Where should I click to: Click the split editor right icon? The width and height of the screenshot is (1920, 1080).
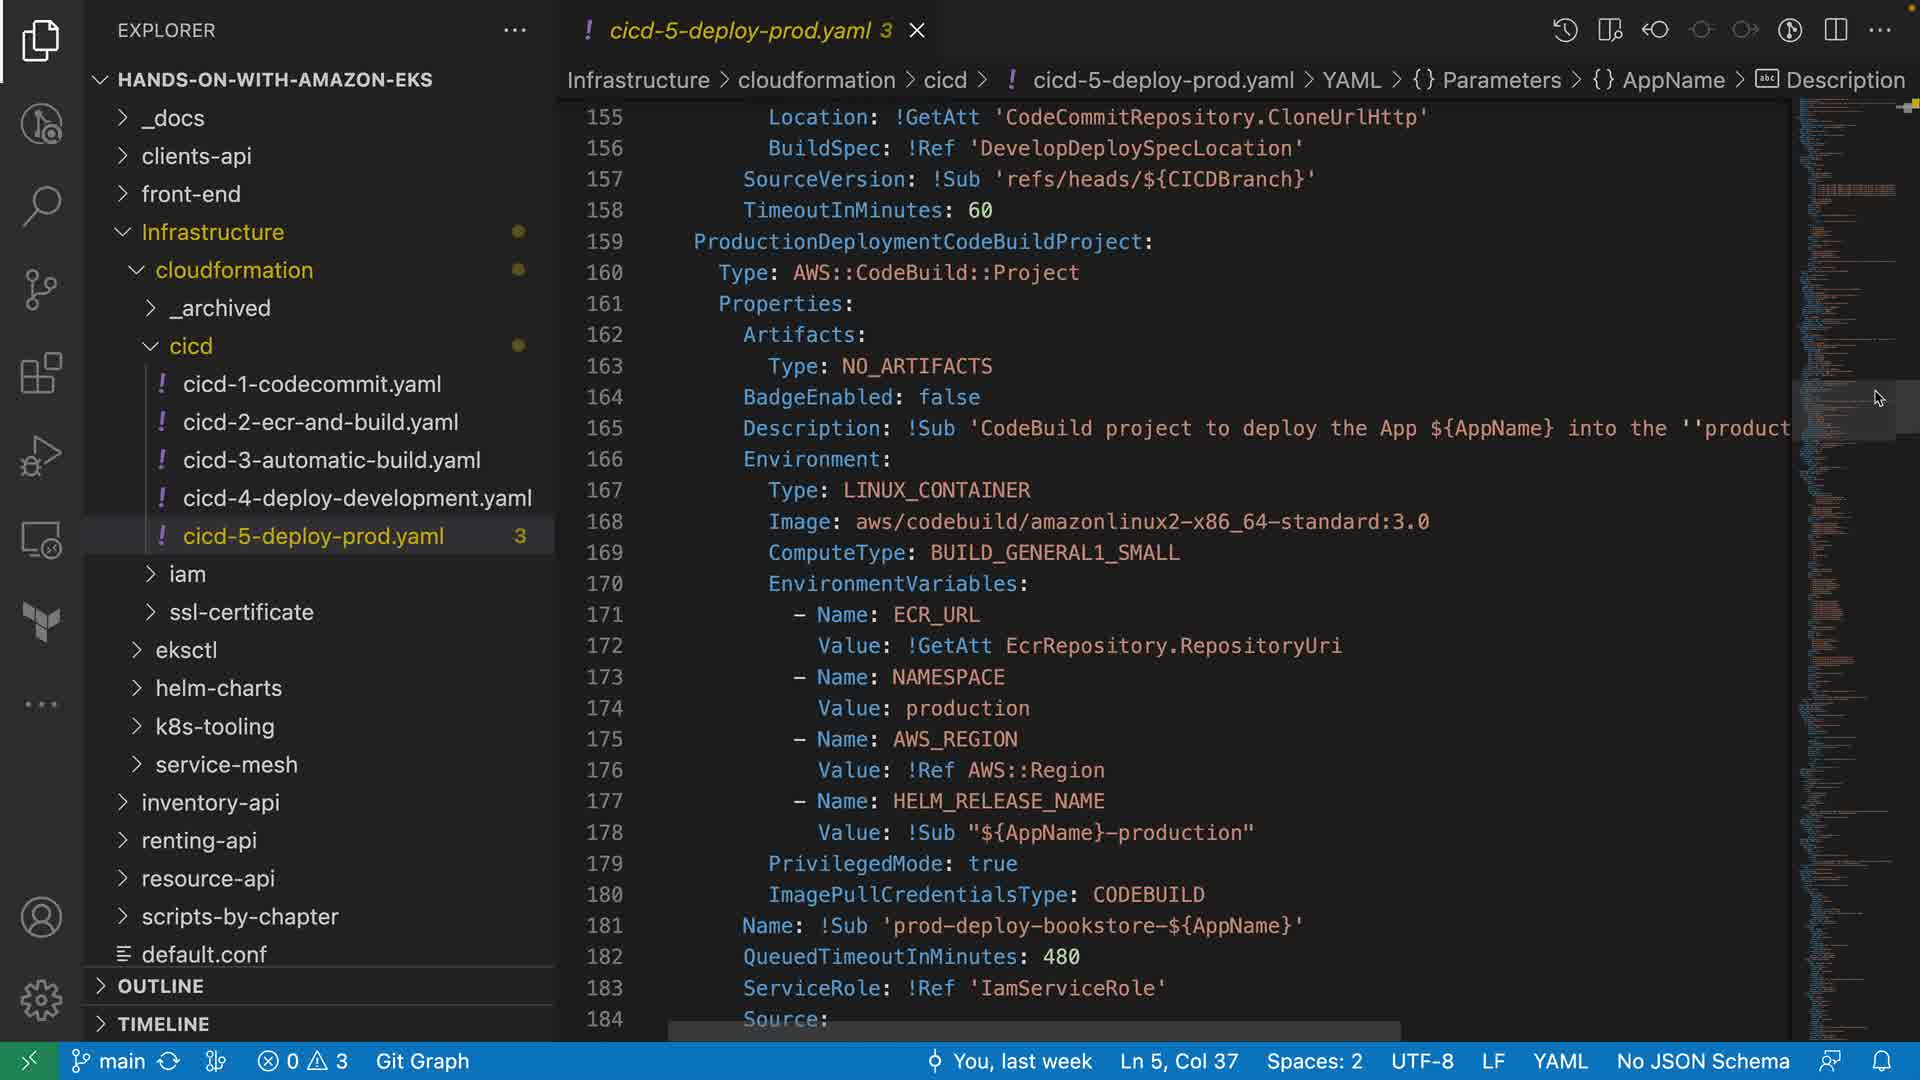(x=1836, y=30)
